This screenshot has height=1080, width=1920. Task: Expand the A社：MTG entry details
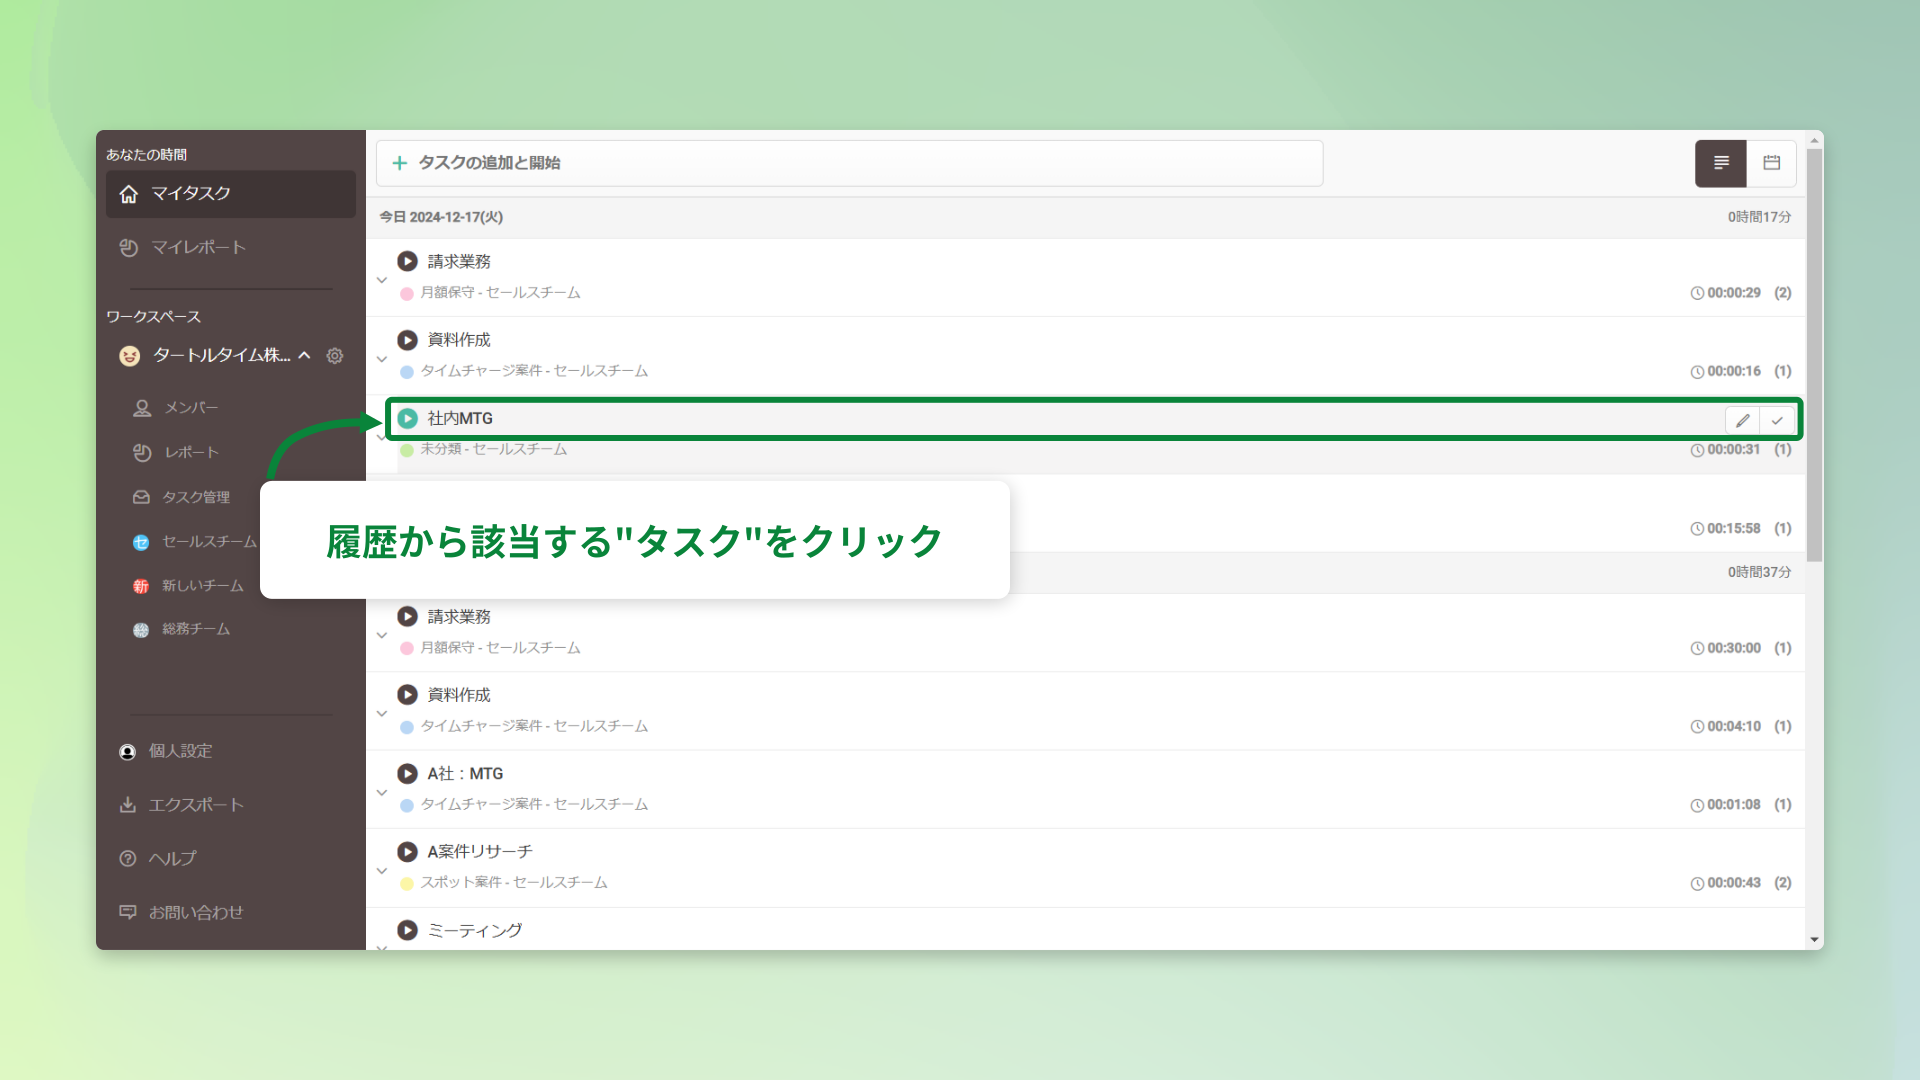[x=381, y=791]
